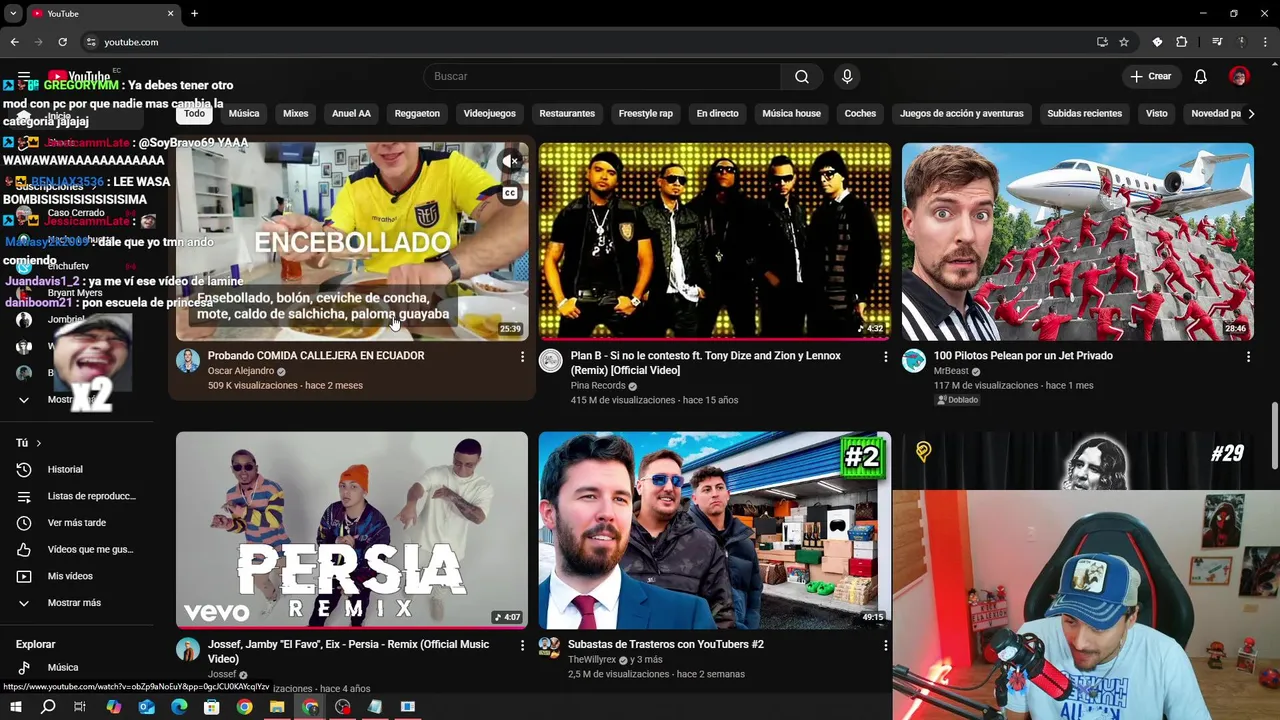The height and width of the screenshot is (720, 1280).
Task: Open Windows Start menu
Action: pyautogui.click(x=16, y=707)
